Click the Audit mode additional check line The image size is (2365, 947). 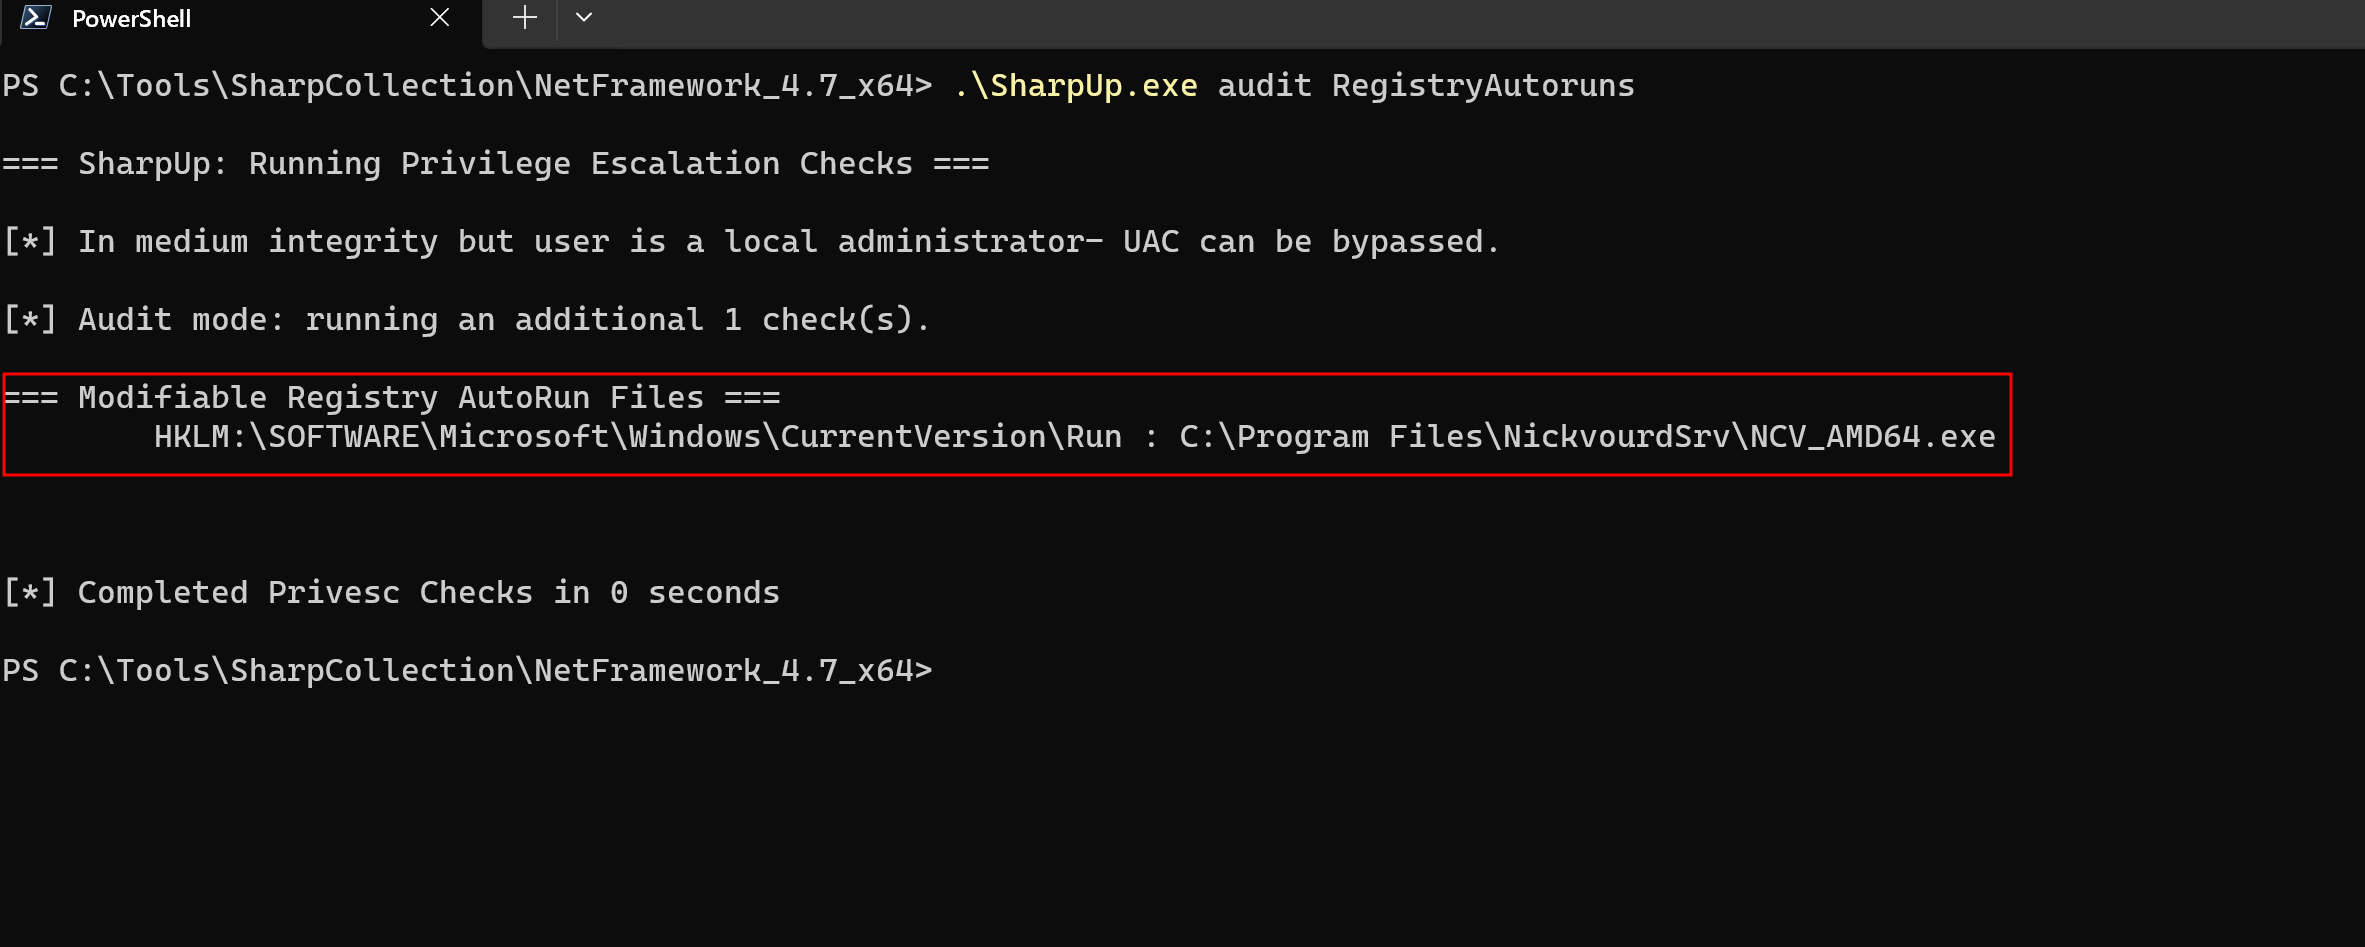pos(503,320)
